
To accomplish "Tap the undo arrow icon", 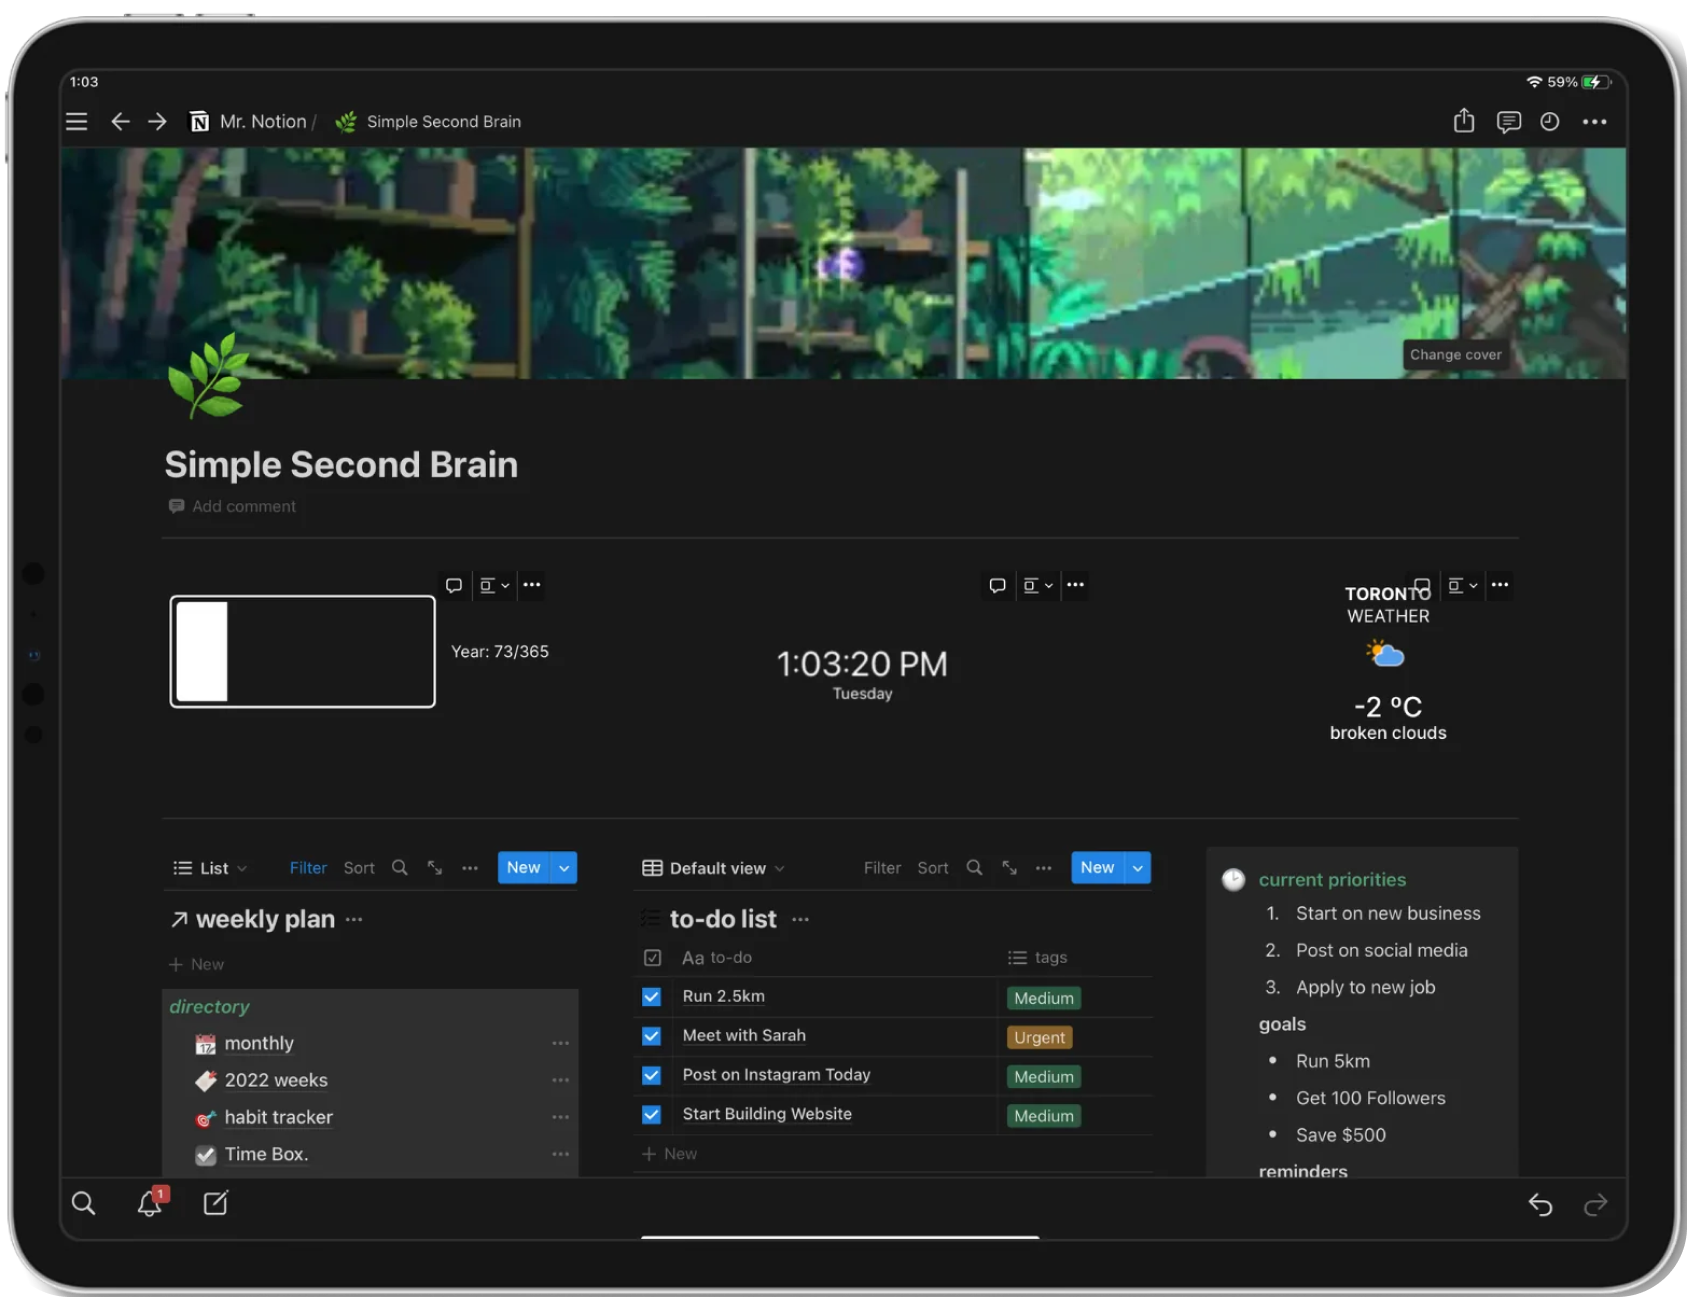I will [1540, 1205].
